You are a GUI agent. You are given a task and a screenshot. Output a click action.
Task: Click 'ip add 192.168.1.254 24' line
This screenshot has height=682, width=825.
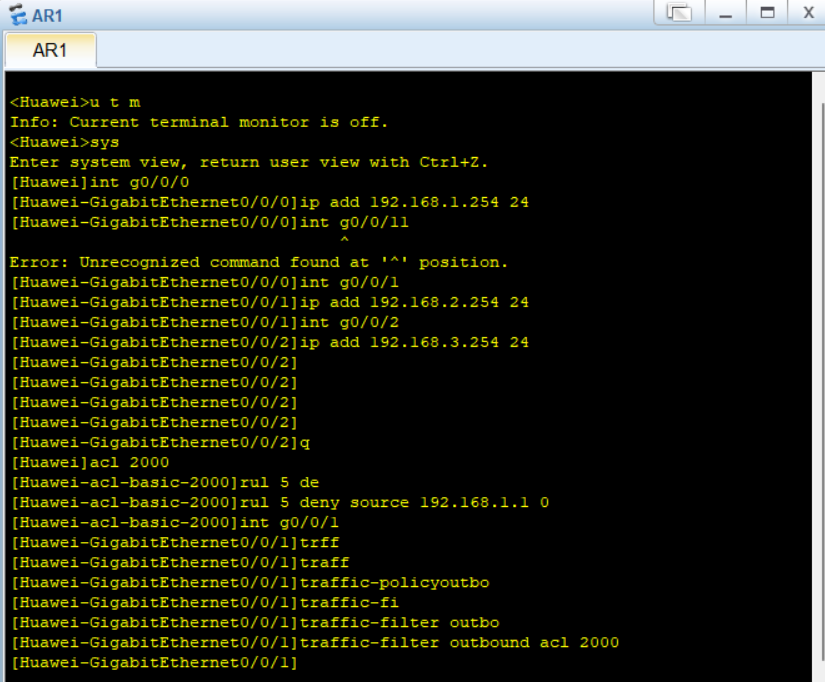pyautogui.click(x=270, y=202)
